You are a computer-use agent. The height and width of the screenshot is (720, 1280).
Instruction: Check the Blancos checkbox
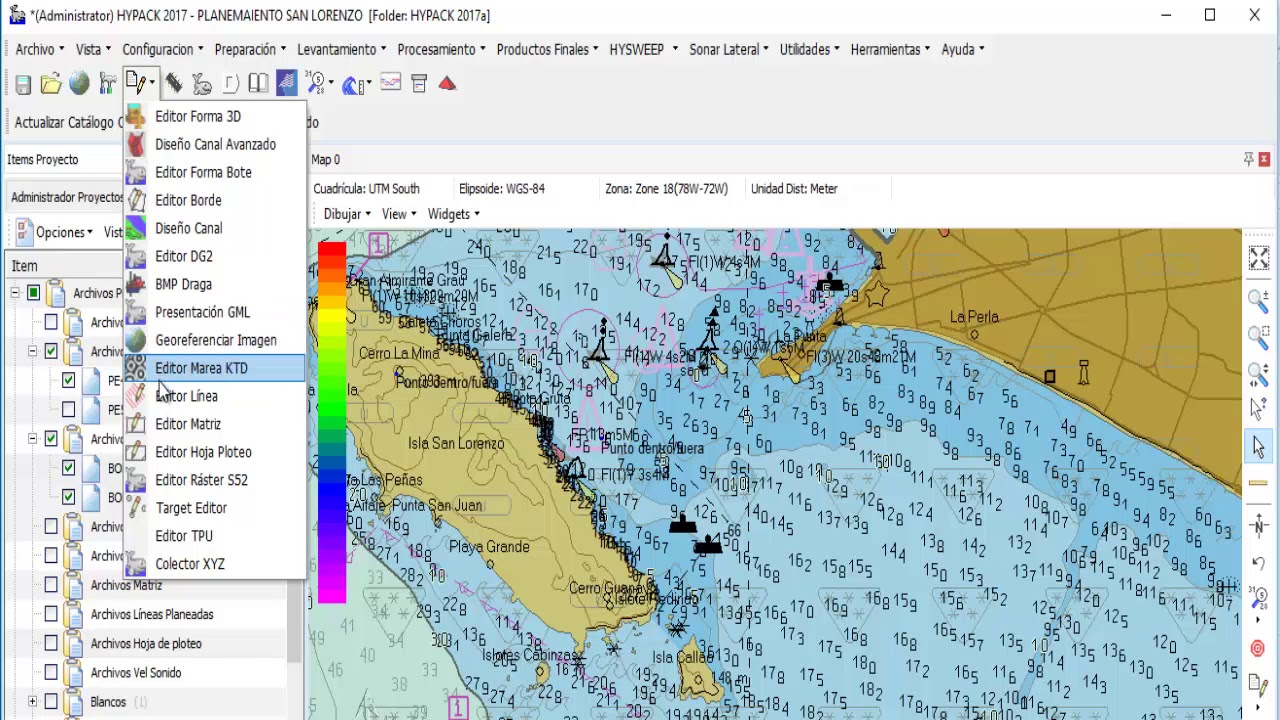[x=51, y=701]
